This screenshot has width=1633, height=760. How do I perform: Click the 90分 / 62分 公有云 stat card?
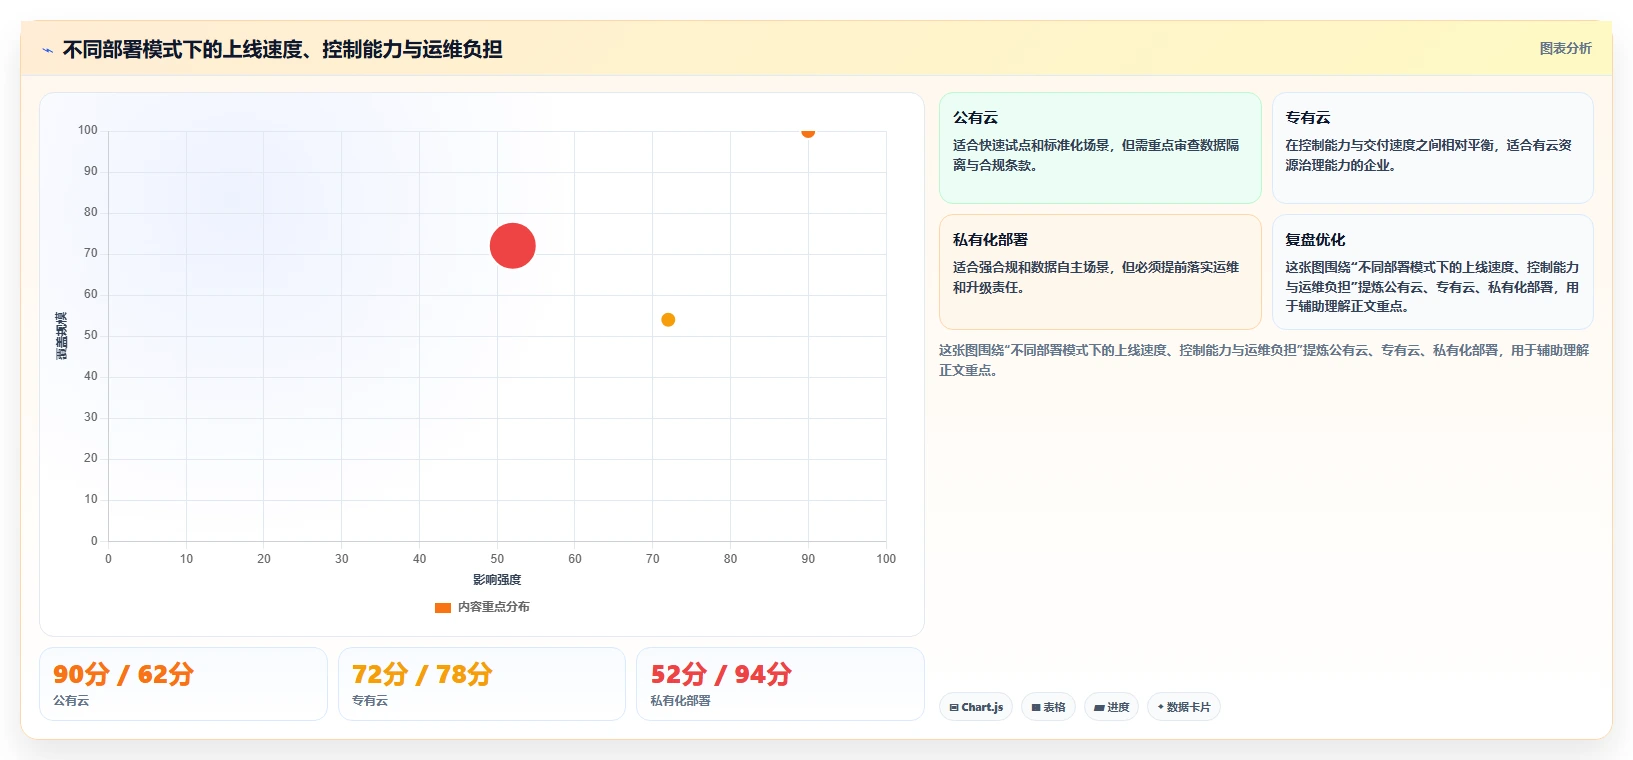(183, 684)
